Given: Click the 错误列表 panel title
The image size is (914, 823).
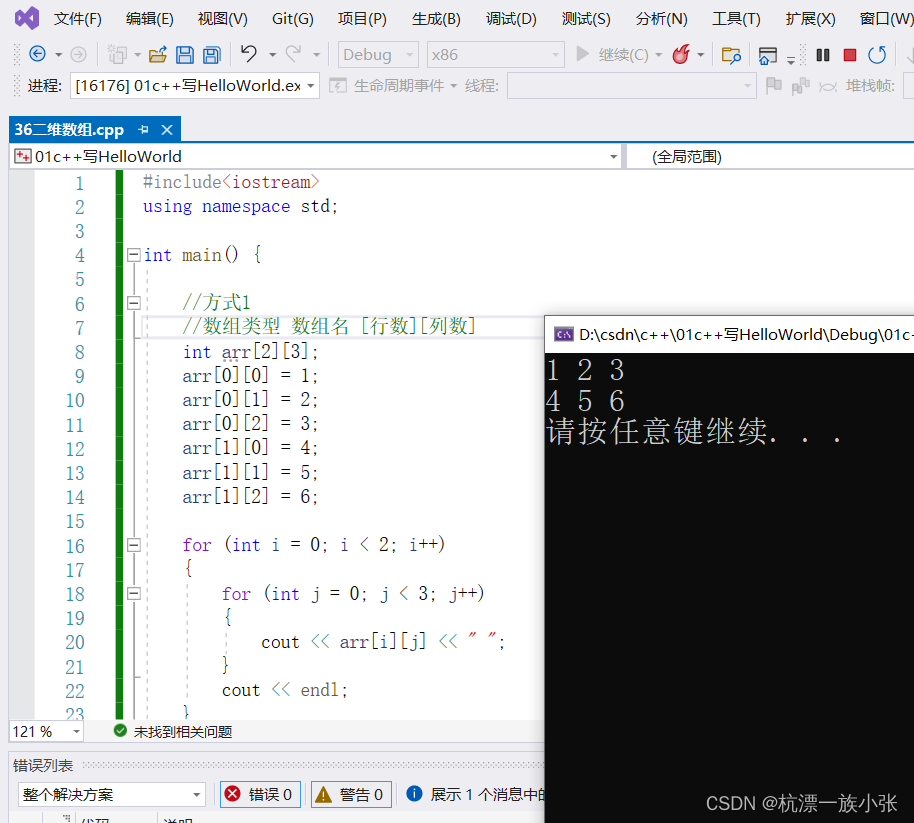Looking at the screenshot, I should [x=43, y=765].
